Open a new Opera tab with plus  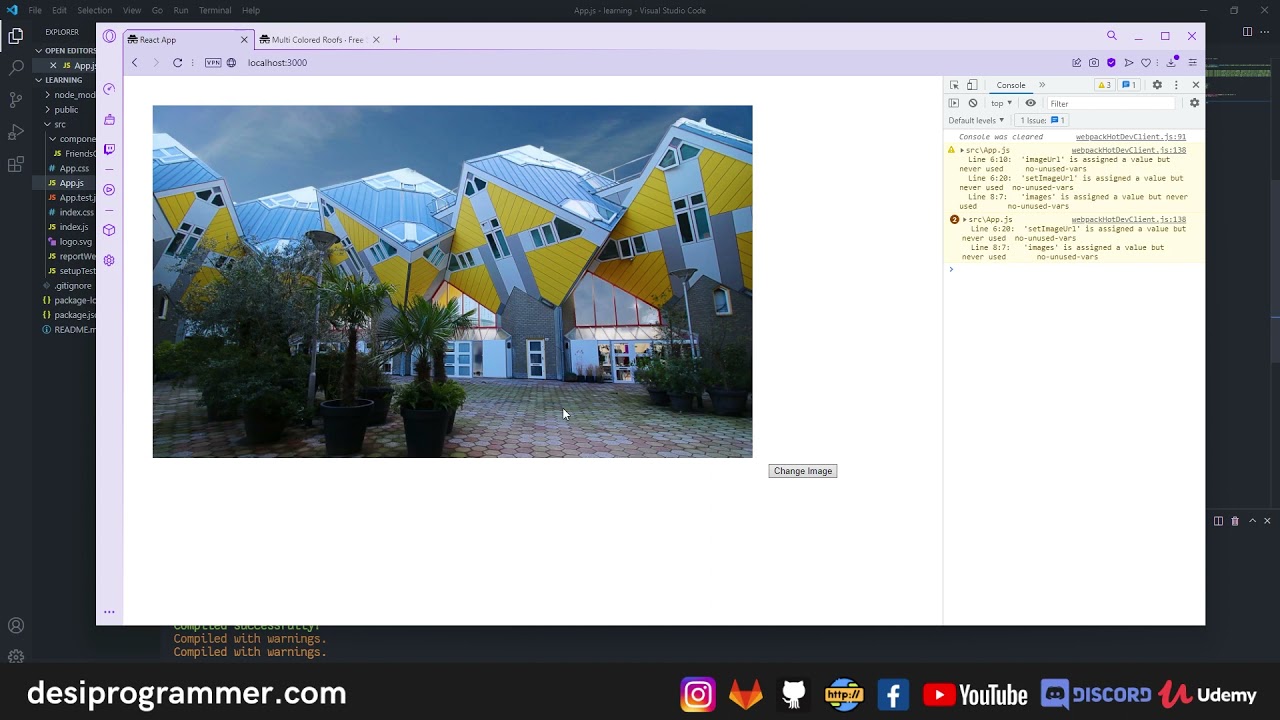pyautogui.click(x=396, y=39)
